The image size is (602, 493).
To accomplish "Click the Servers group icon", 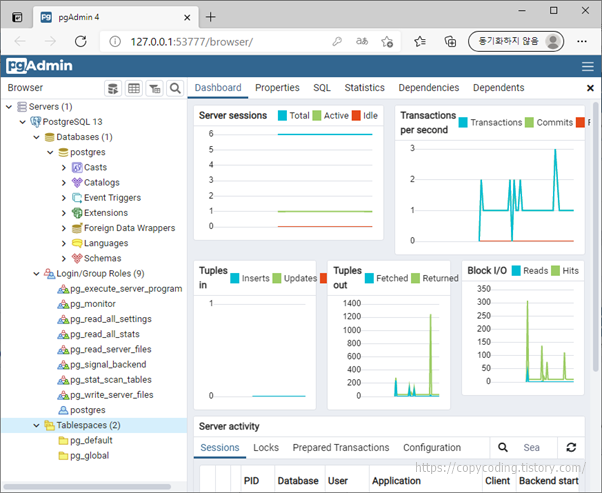I will pyautogui.click(x=22, y=106).
